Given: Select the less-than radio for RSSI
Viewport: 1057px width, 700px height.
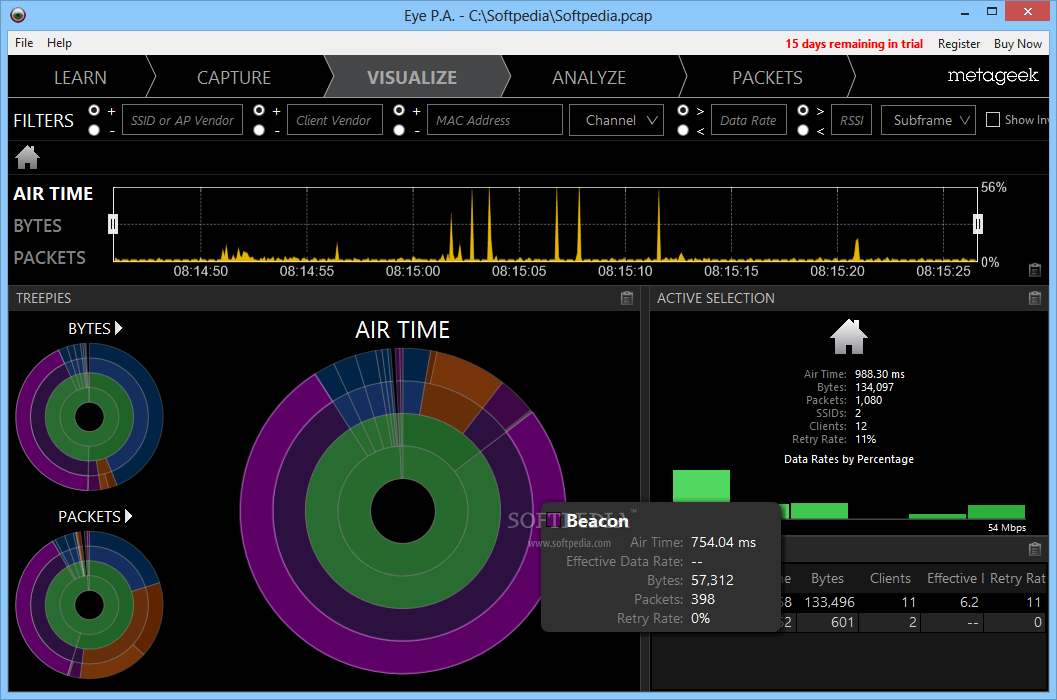Looking at the screenshot, I should click(x=803, y=129).
